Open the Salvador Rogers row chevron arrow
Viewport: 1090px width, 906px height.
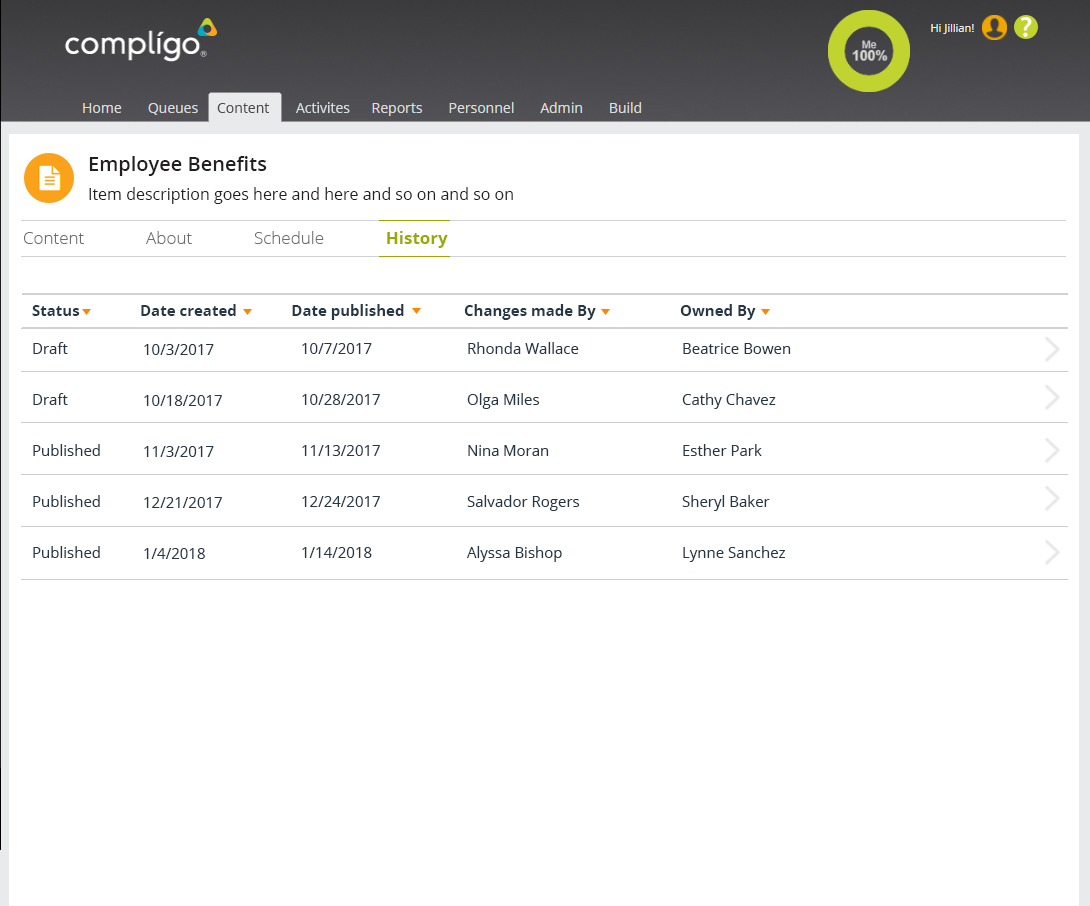point(1052,499)
